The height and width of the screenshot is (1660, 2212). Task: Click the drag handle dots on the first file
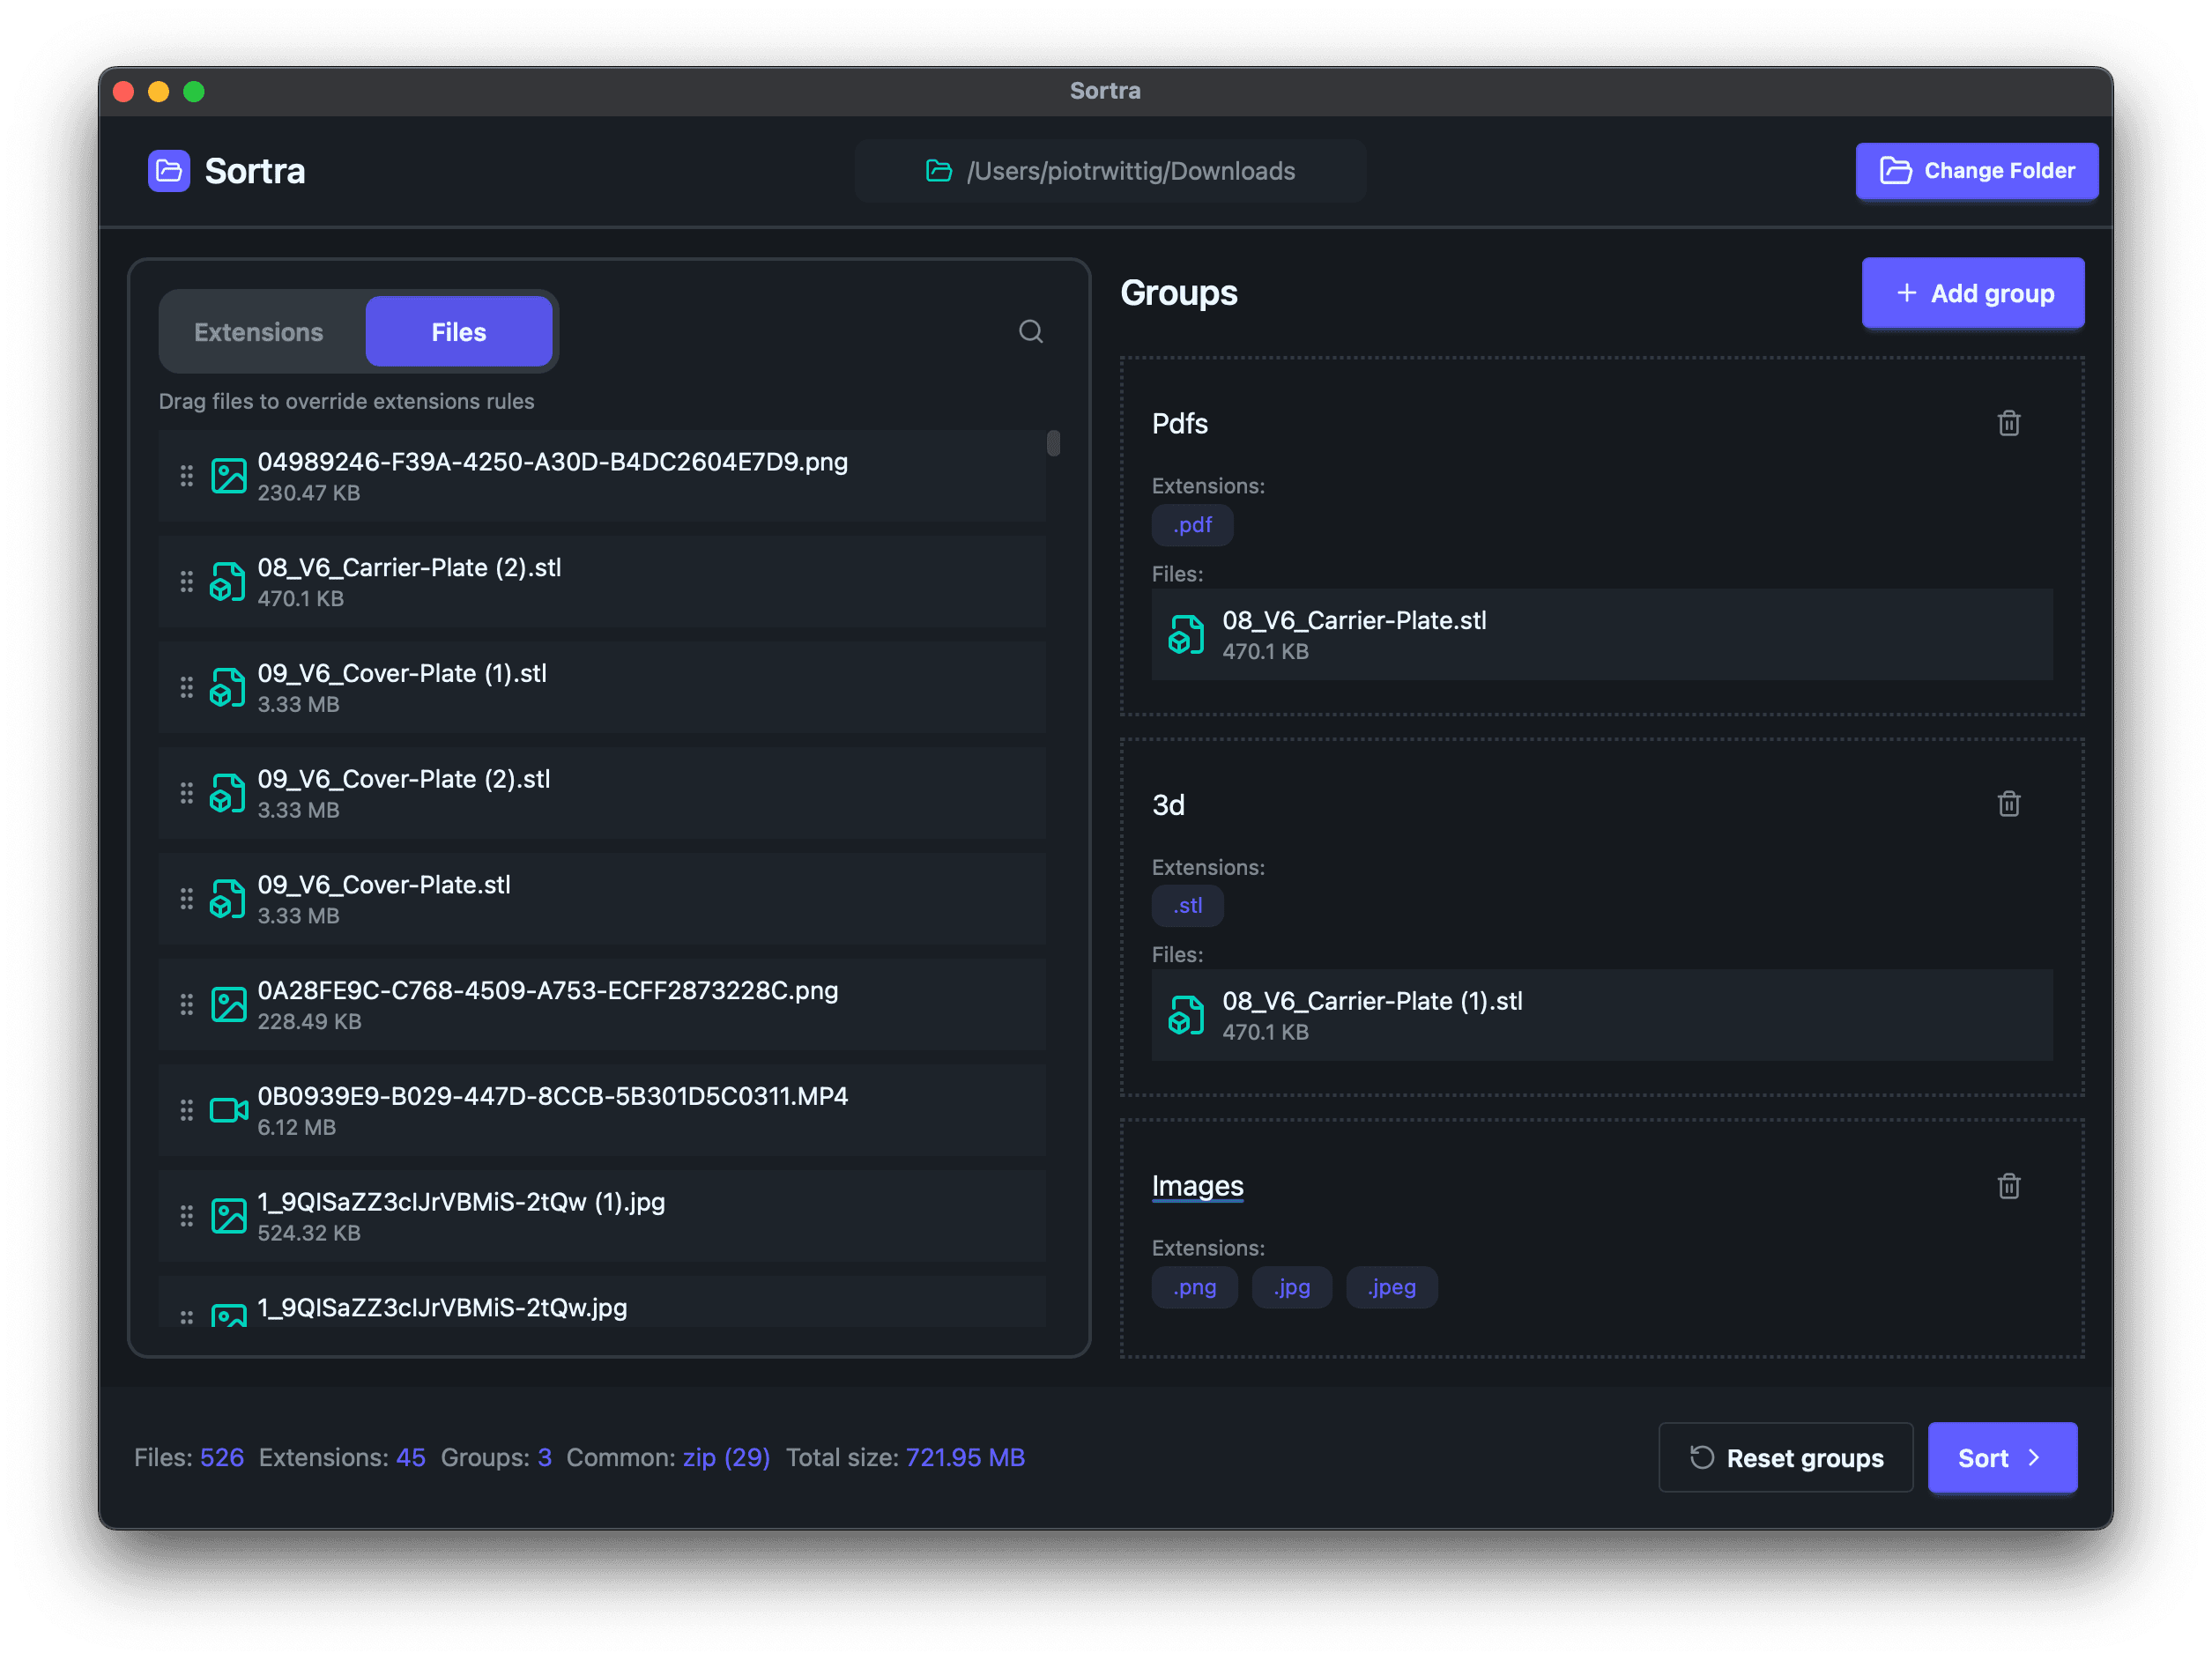tap(186, 476)
